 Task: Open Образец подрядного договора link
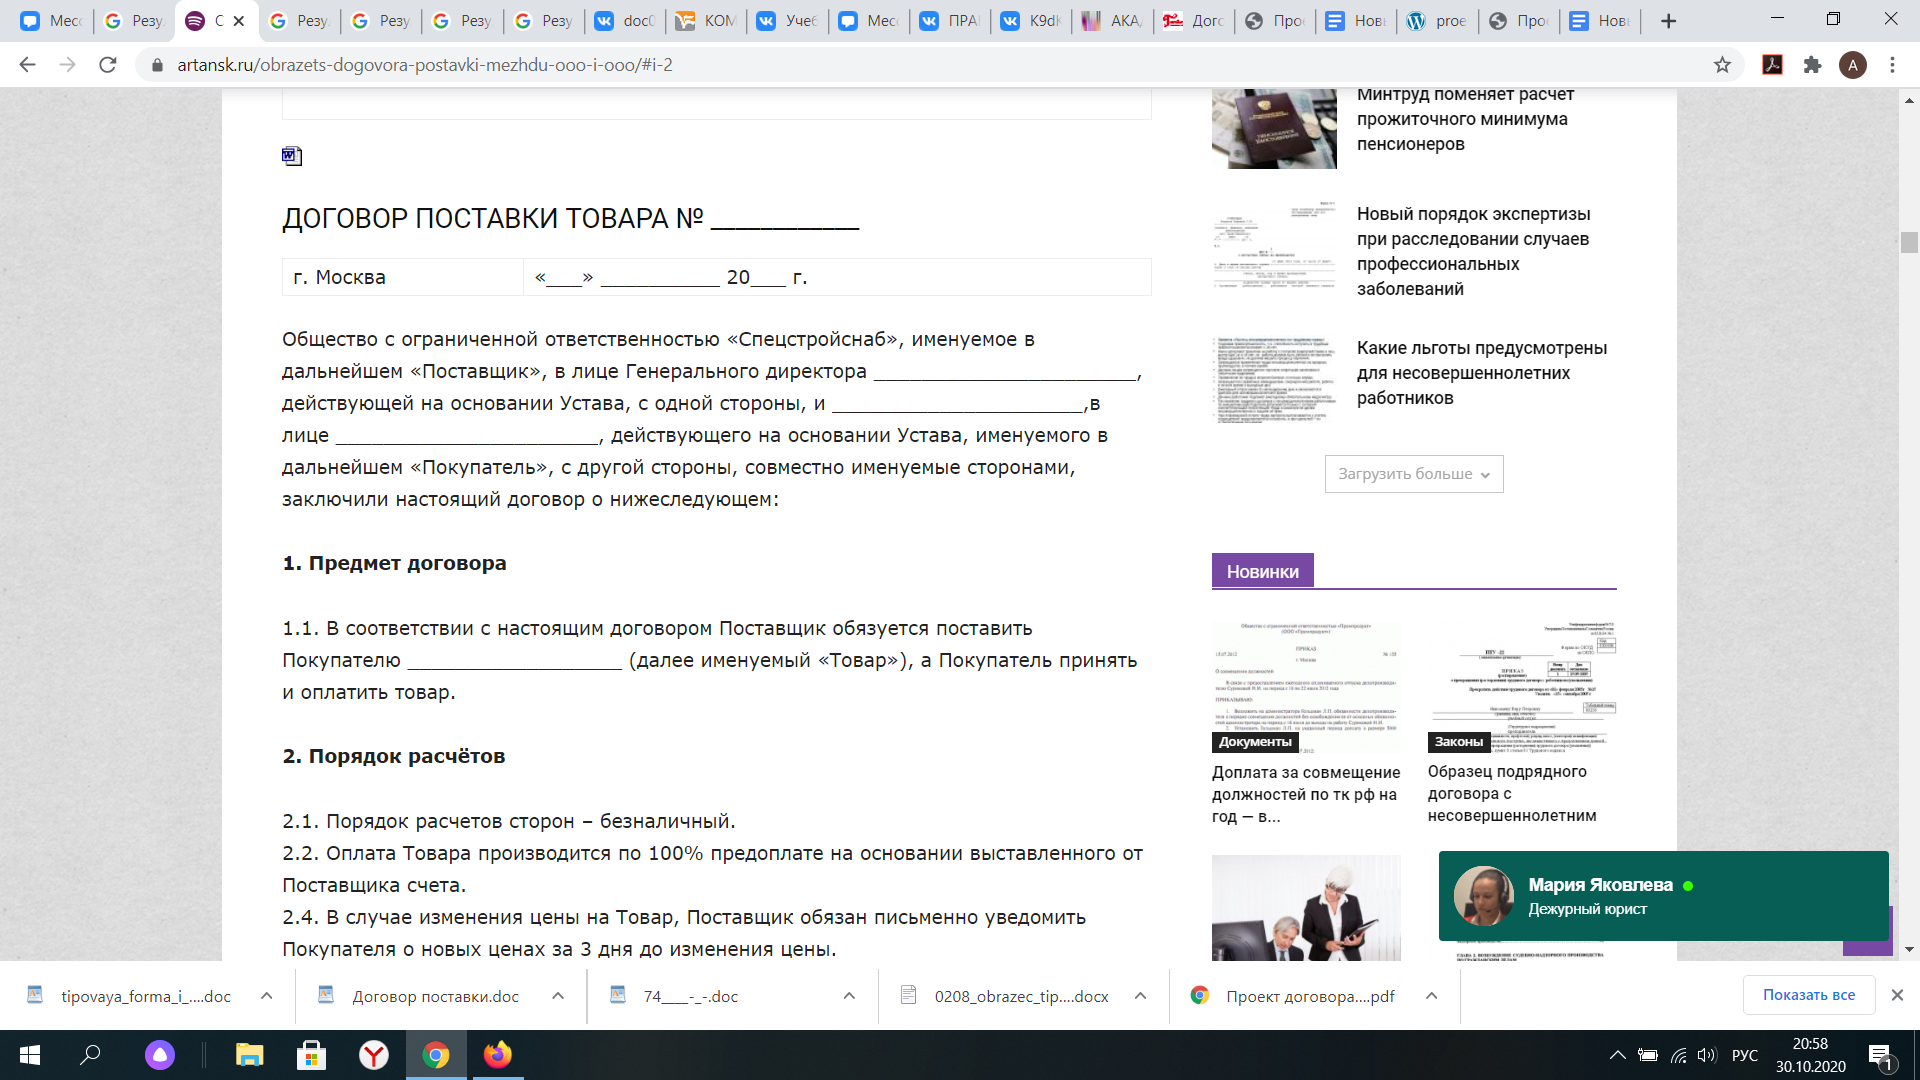click(x=1512, y=793)
